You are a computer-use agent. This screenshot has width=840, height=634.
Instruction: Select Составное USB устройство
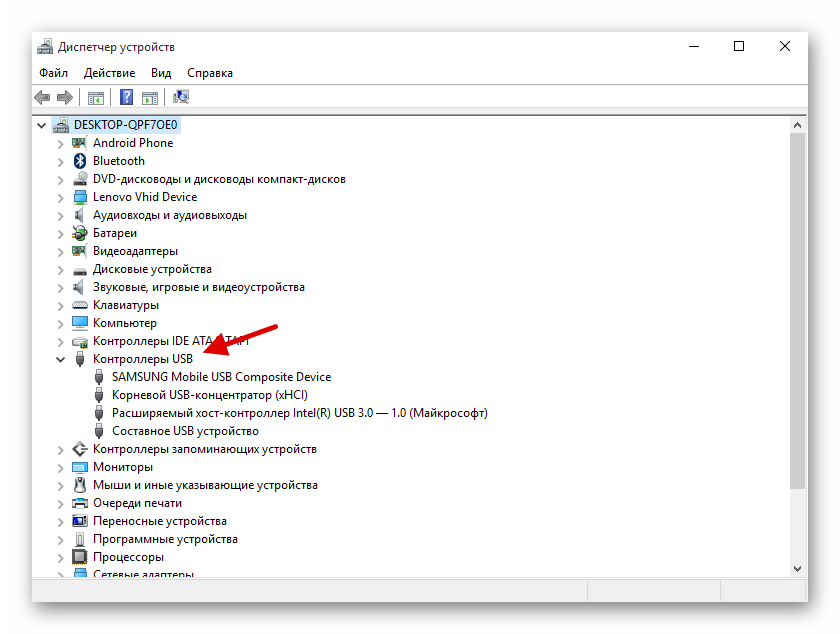point(185,431)
